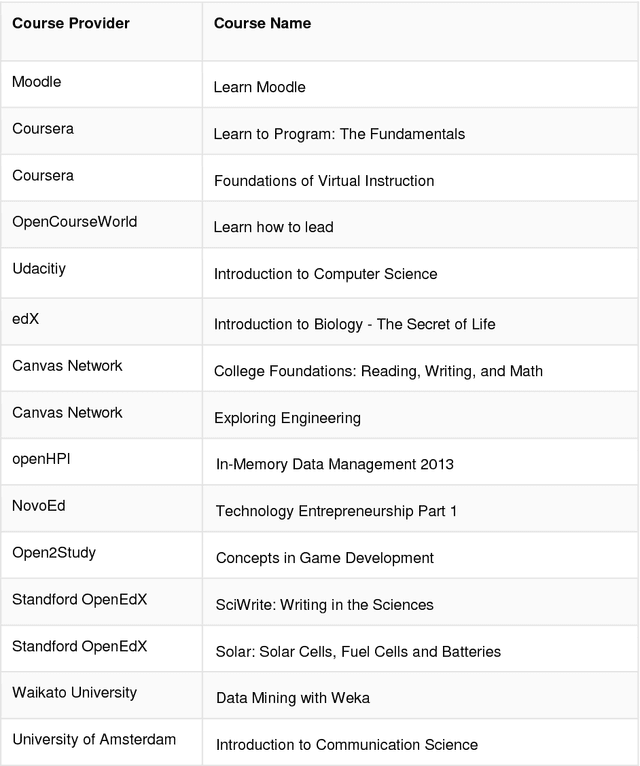Click the Learn Moodle course name
The image size is (640, 766).
pos(260,87)
